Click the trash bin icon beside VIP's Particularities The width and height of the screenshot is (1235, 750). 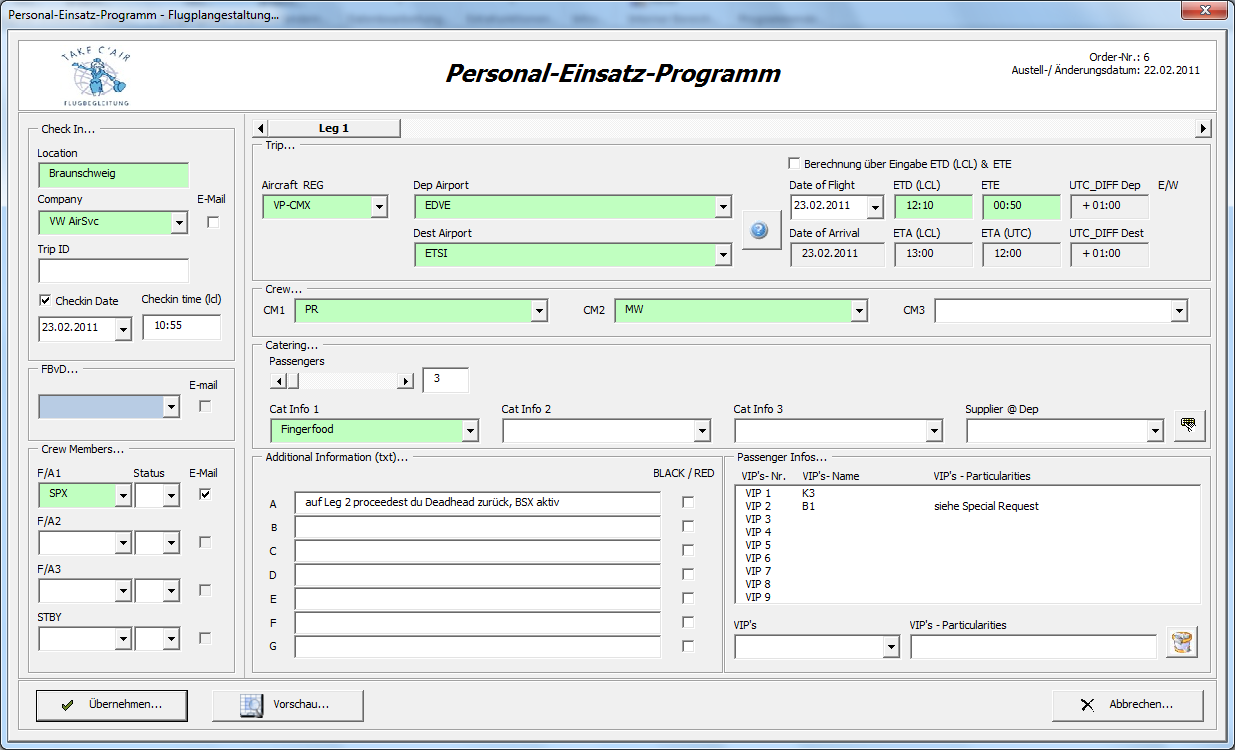pos(1181,642)
